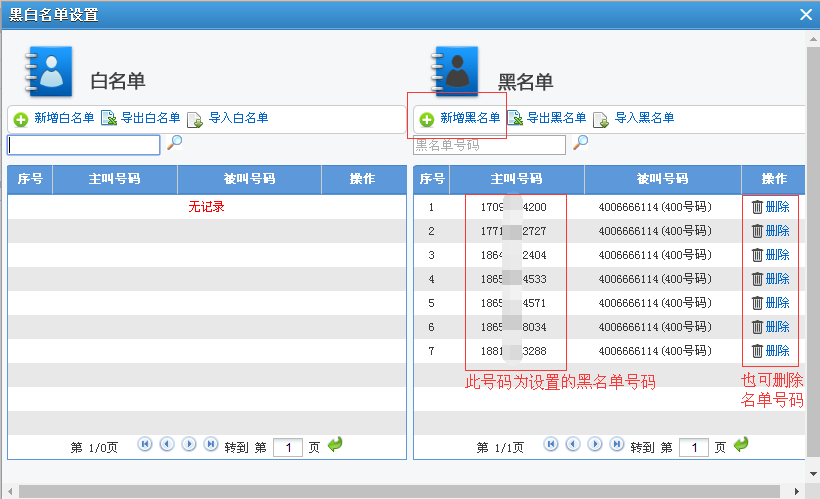Click the horizontal scrollbar at the bottom
820x499 pixels.
tap(400, 491)
